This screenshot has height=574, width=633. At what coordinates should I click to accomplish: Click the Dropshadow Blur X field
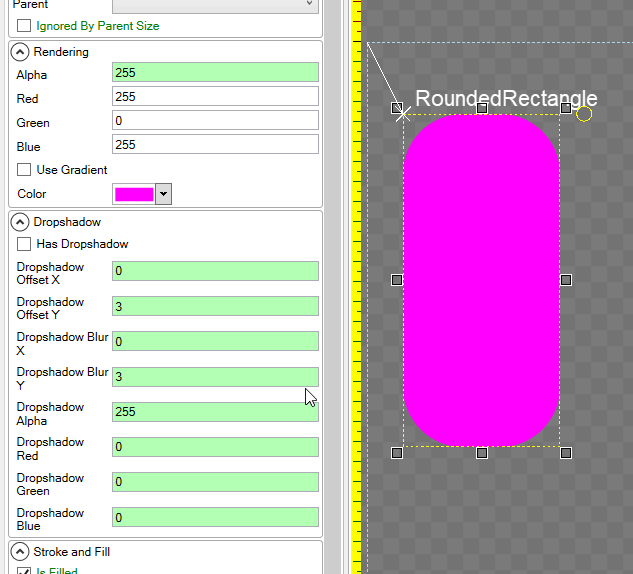[x=216, y=341]
